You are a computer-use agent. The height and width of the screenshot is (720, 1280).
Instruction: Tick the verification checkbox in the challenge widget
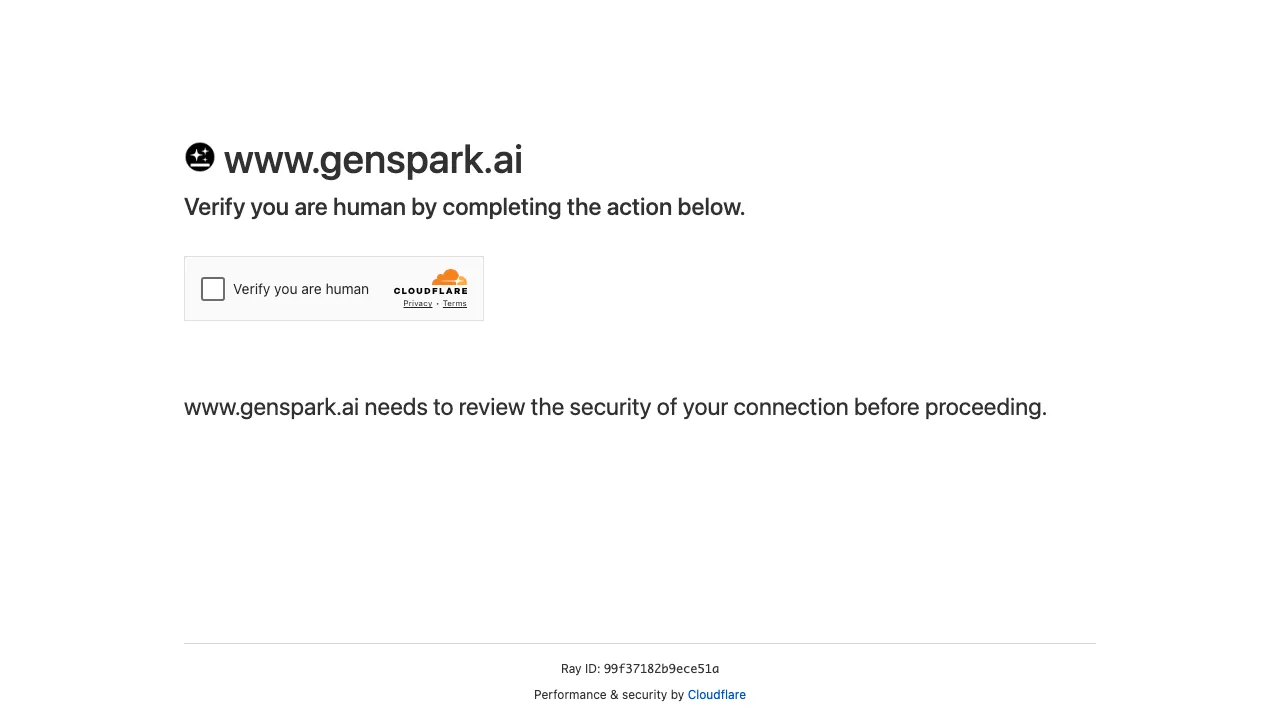point(212,289)
